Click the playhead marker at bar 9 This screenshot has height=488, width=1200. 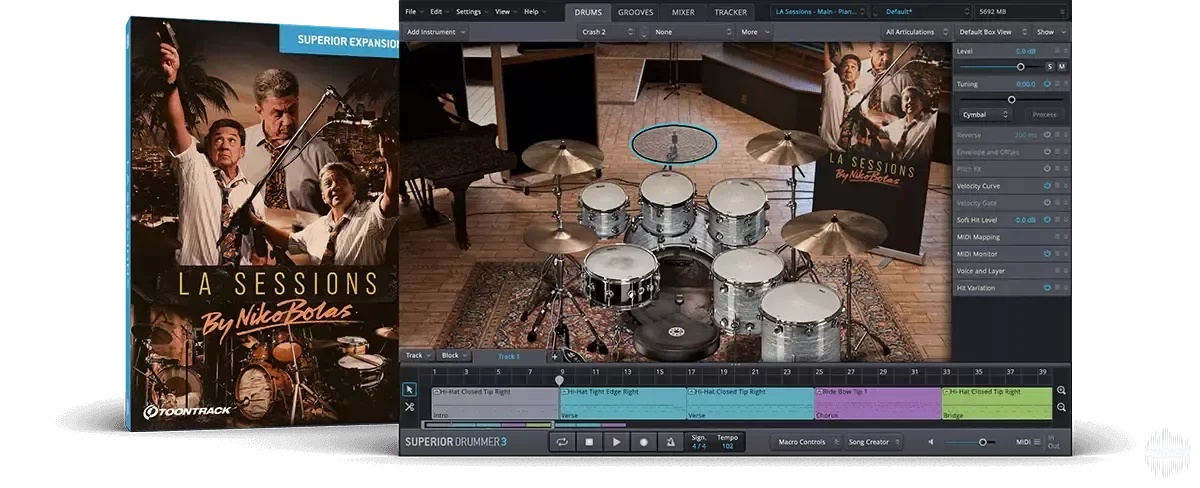coord(559,380)
